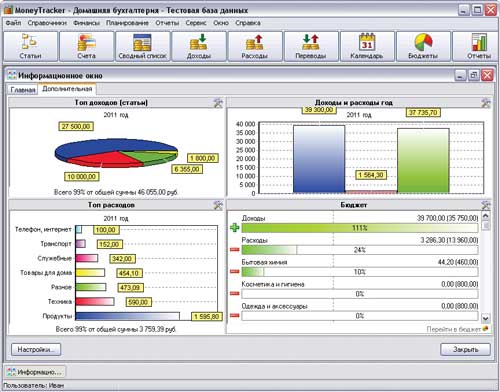Screen dimensions: 500x392
Task: Click the Товары для дома row label
Action: tap(46, 273)
